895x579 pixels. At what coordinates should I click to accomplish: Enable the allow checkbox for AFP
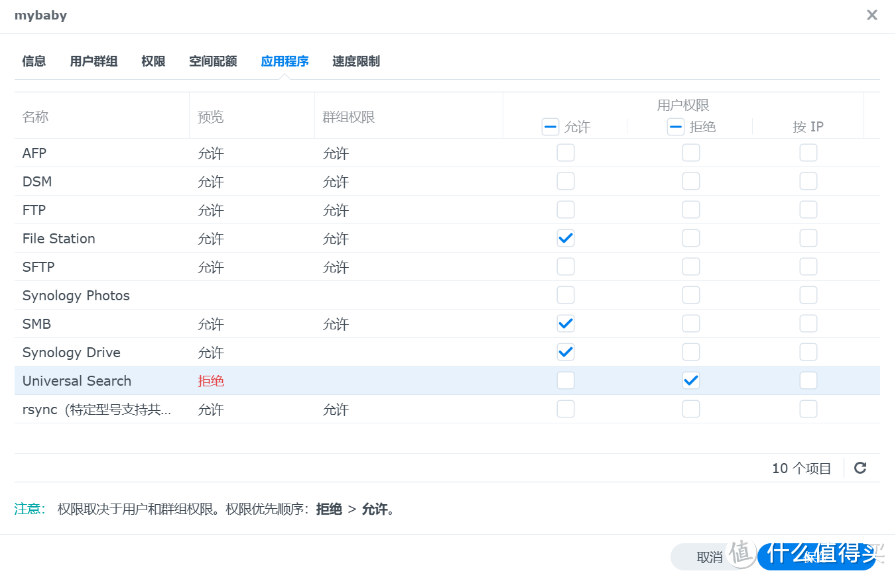click(565, 152)
